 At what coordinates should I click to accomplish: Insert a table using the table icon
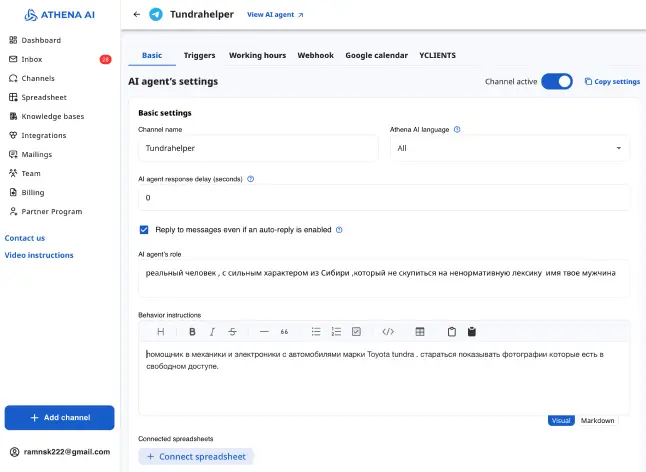coord(420,331)
